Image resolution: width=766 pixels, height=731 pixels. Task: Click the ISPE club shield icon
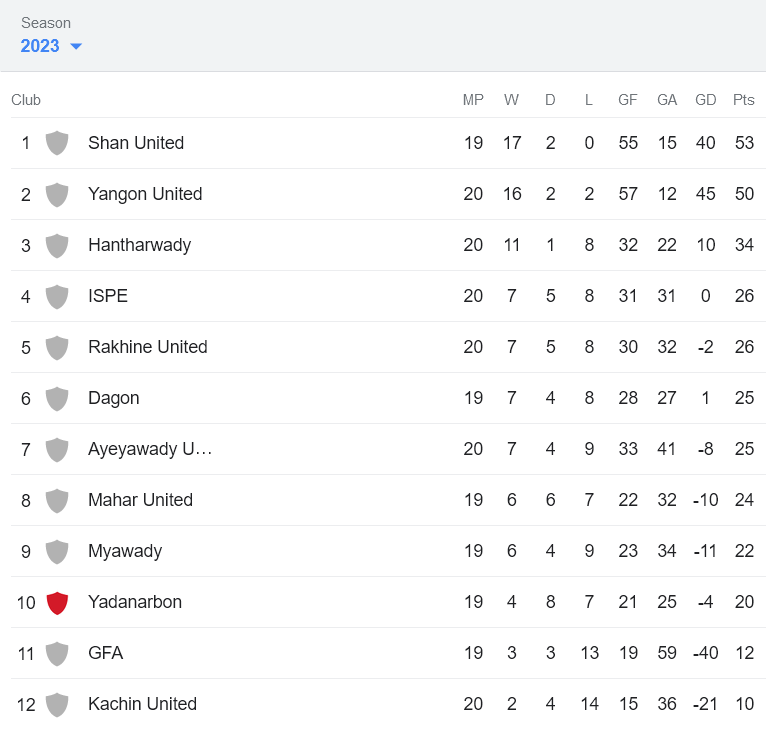click(x=57, y=296)
